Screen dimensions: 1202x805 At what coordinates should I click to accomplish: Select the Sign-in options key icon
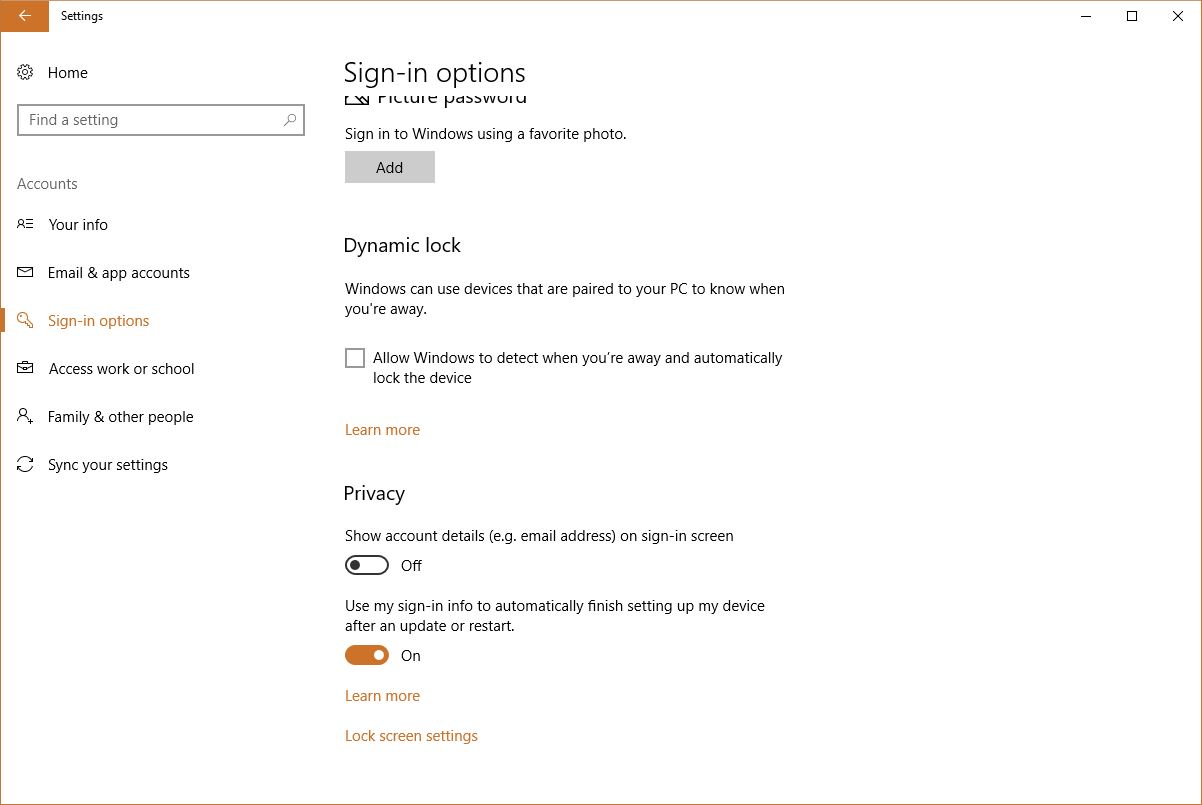coord(25,320)
